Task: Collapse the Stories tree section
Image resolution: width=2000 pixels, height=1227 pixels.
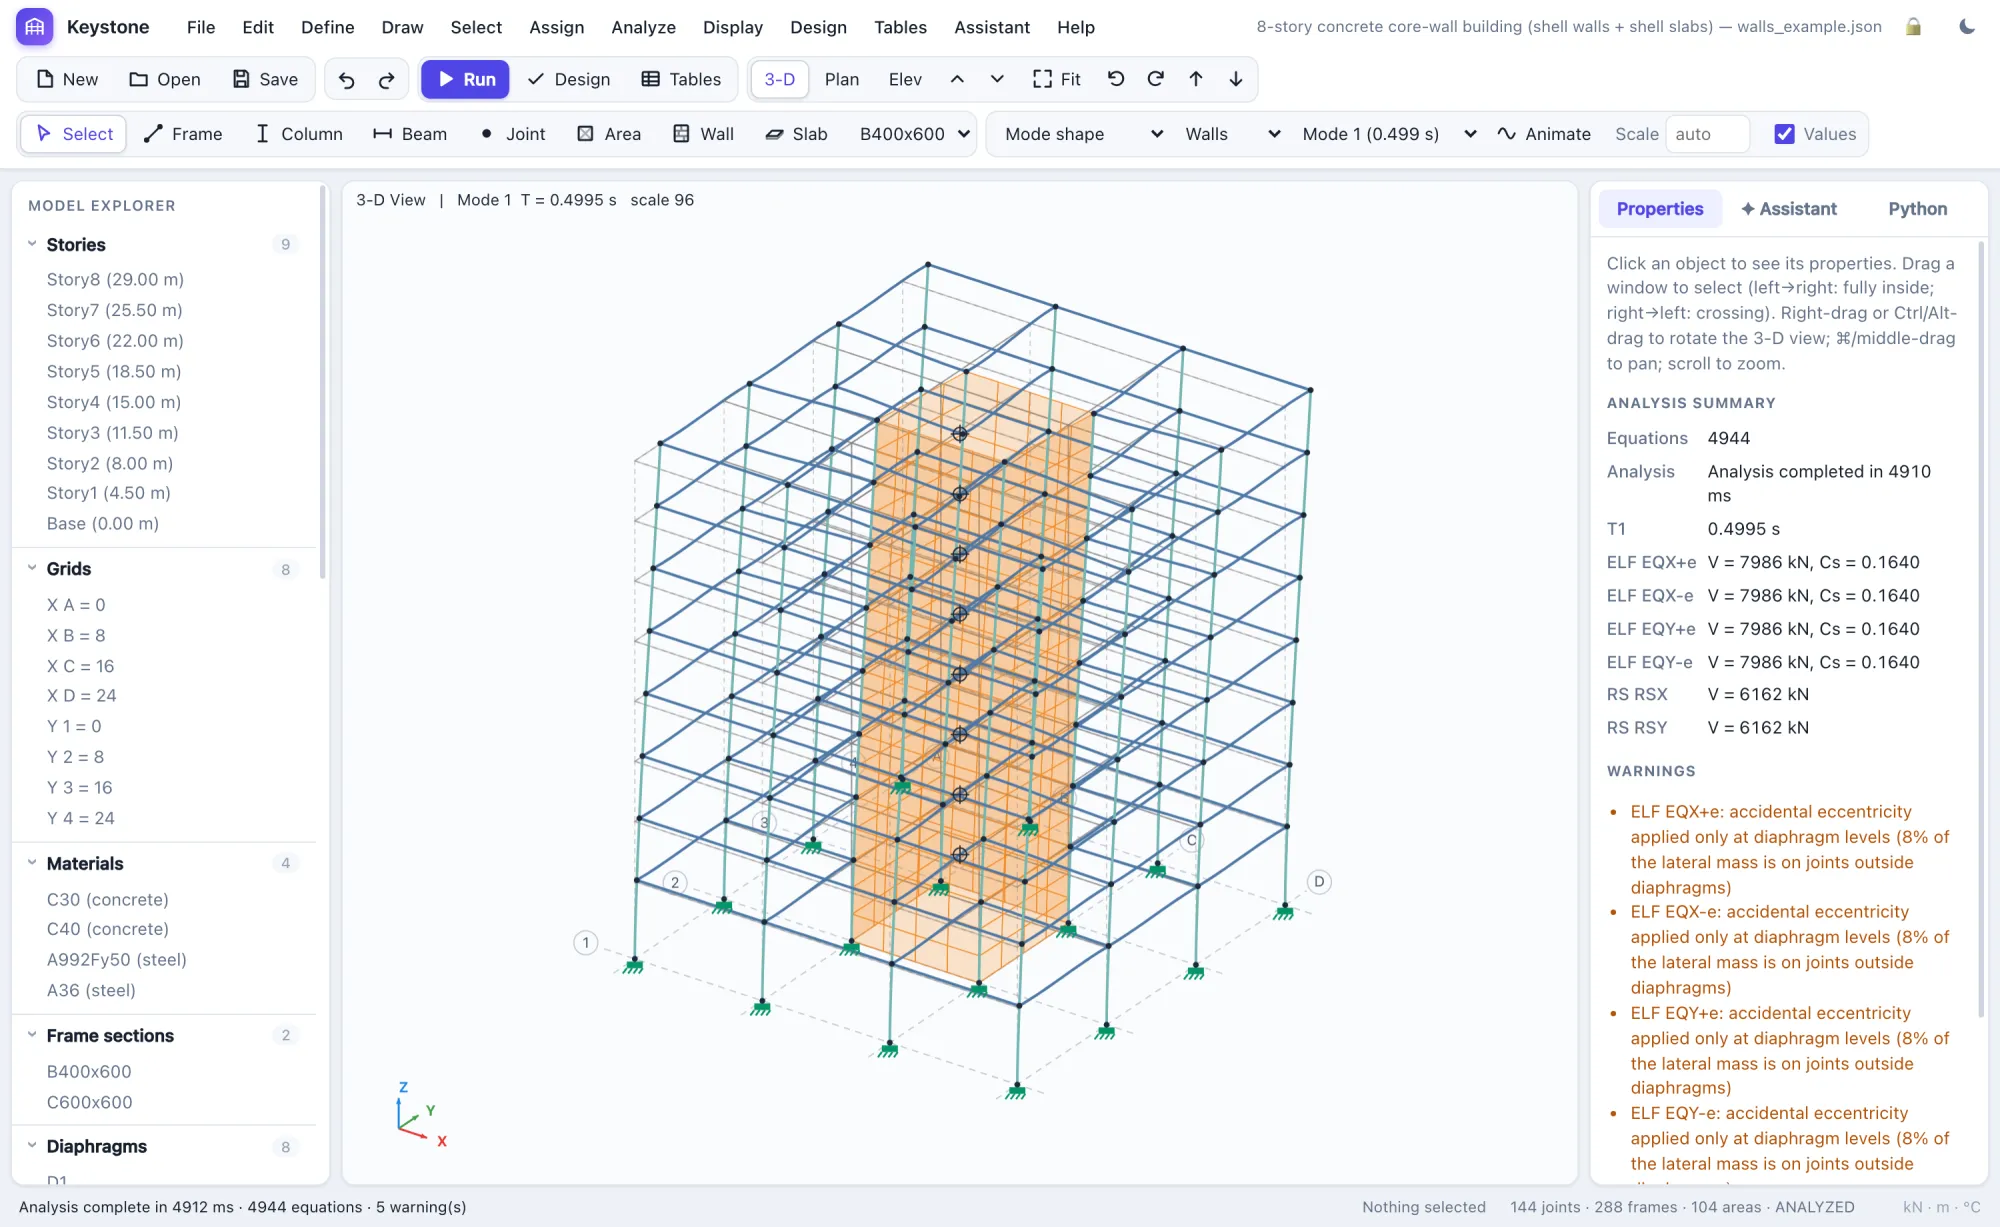Action: [32, 244]
